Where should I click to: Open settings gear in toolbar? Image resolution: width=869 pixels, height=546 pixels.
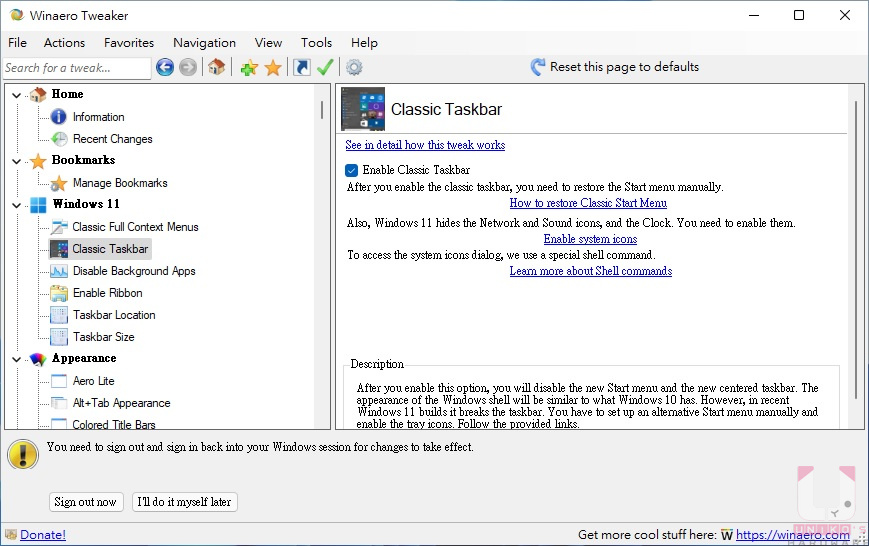[354, 68]
